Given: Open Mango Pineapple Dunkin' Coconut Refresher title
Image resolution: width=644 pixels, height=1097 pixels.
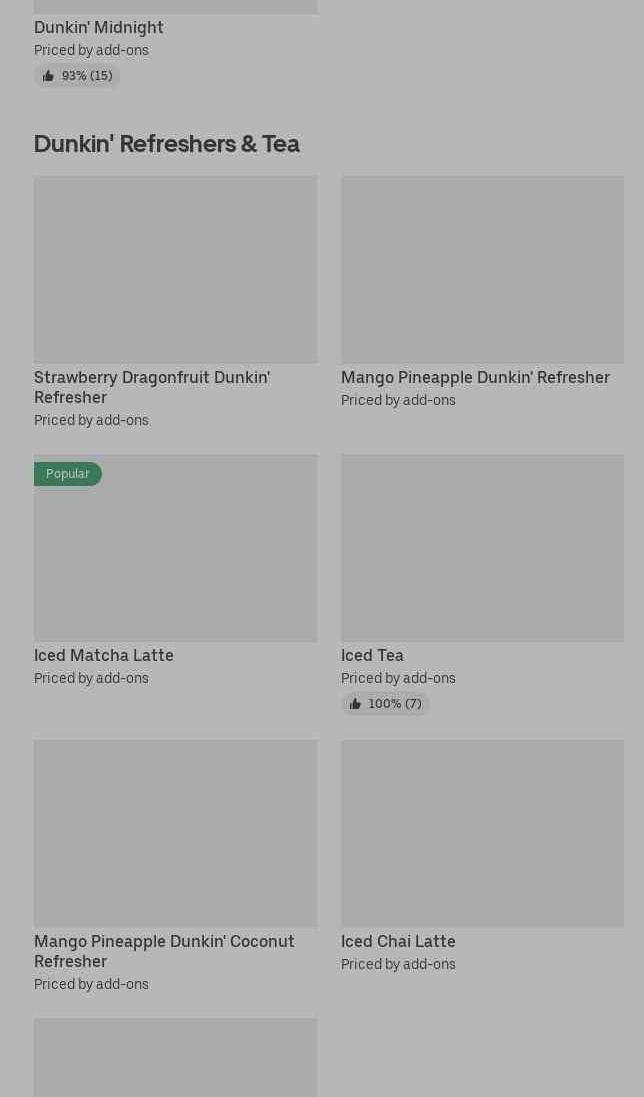Looking at the screenshot, I should click(x=164, y=951).
